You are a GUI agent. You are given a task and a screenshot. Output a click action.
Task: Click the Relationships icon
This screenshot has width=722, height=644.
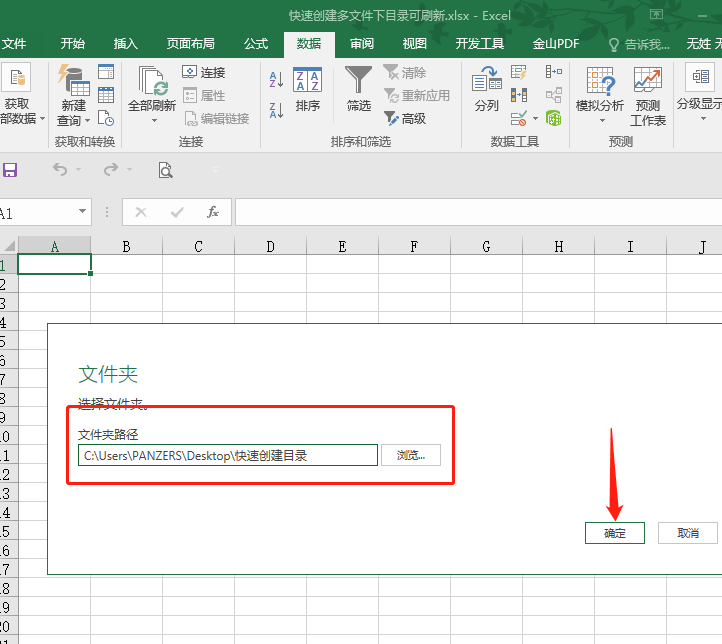(553, 96)
